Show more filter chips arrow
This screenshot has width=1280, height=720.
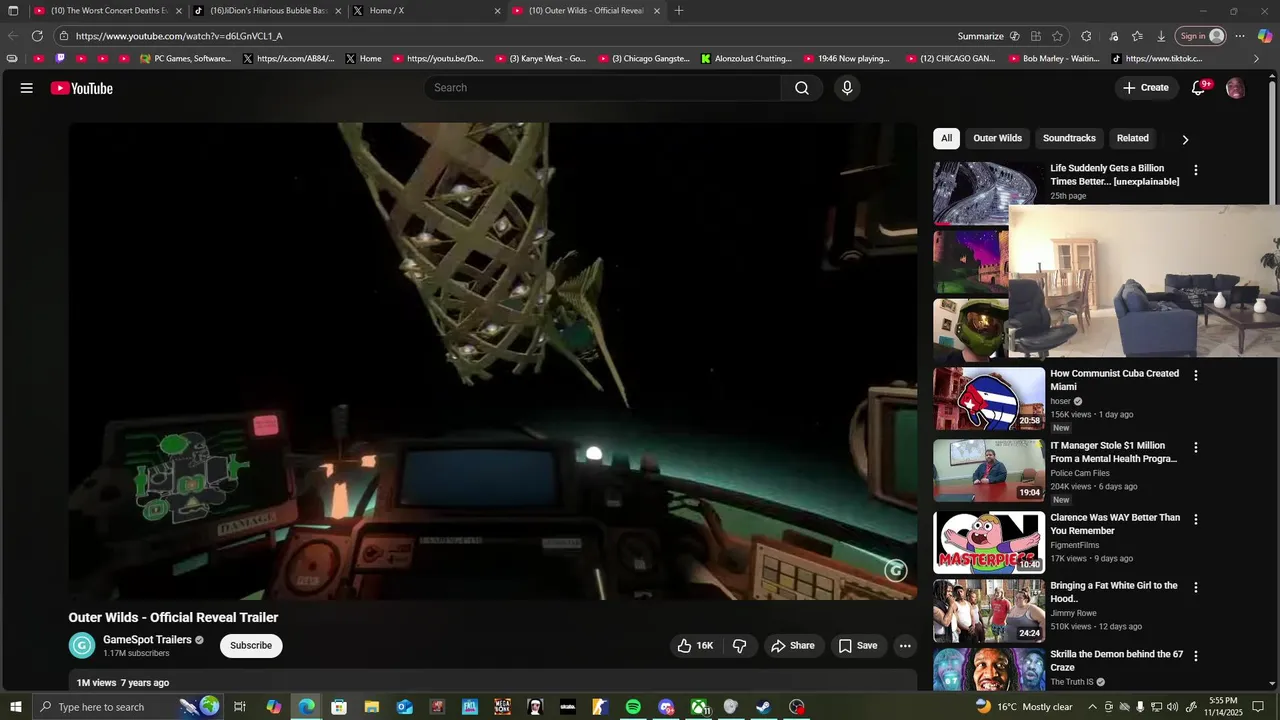tap(1185, 139)
